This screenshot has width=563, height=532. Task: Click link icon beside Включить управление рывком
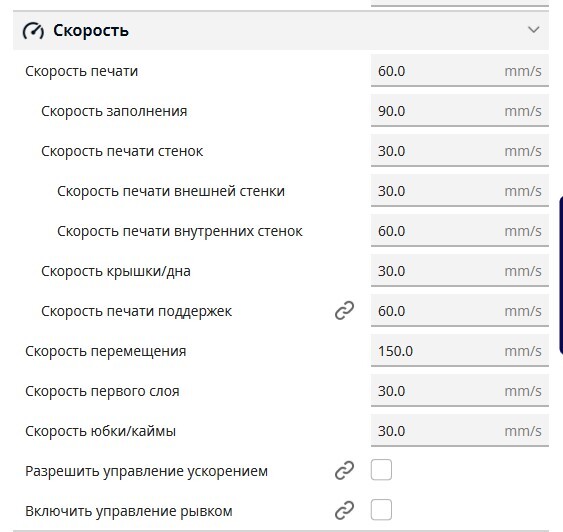click(x=344, y=511)
